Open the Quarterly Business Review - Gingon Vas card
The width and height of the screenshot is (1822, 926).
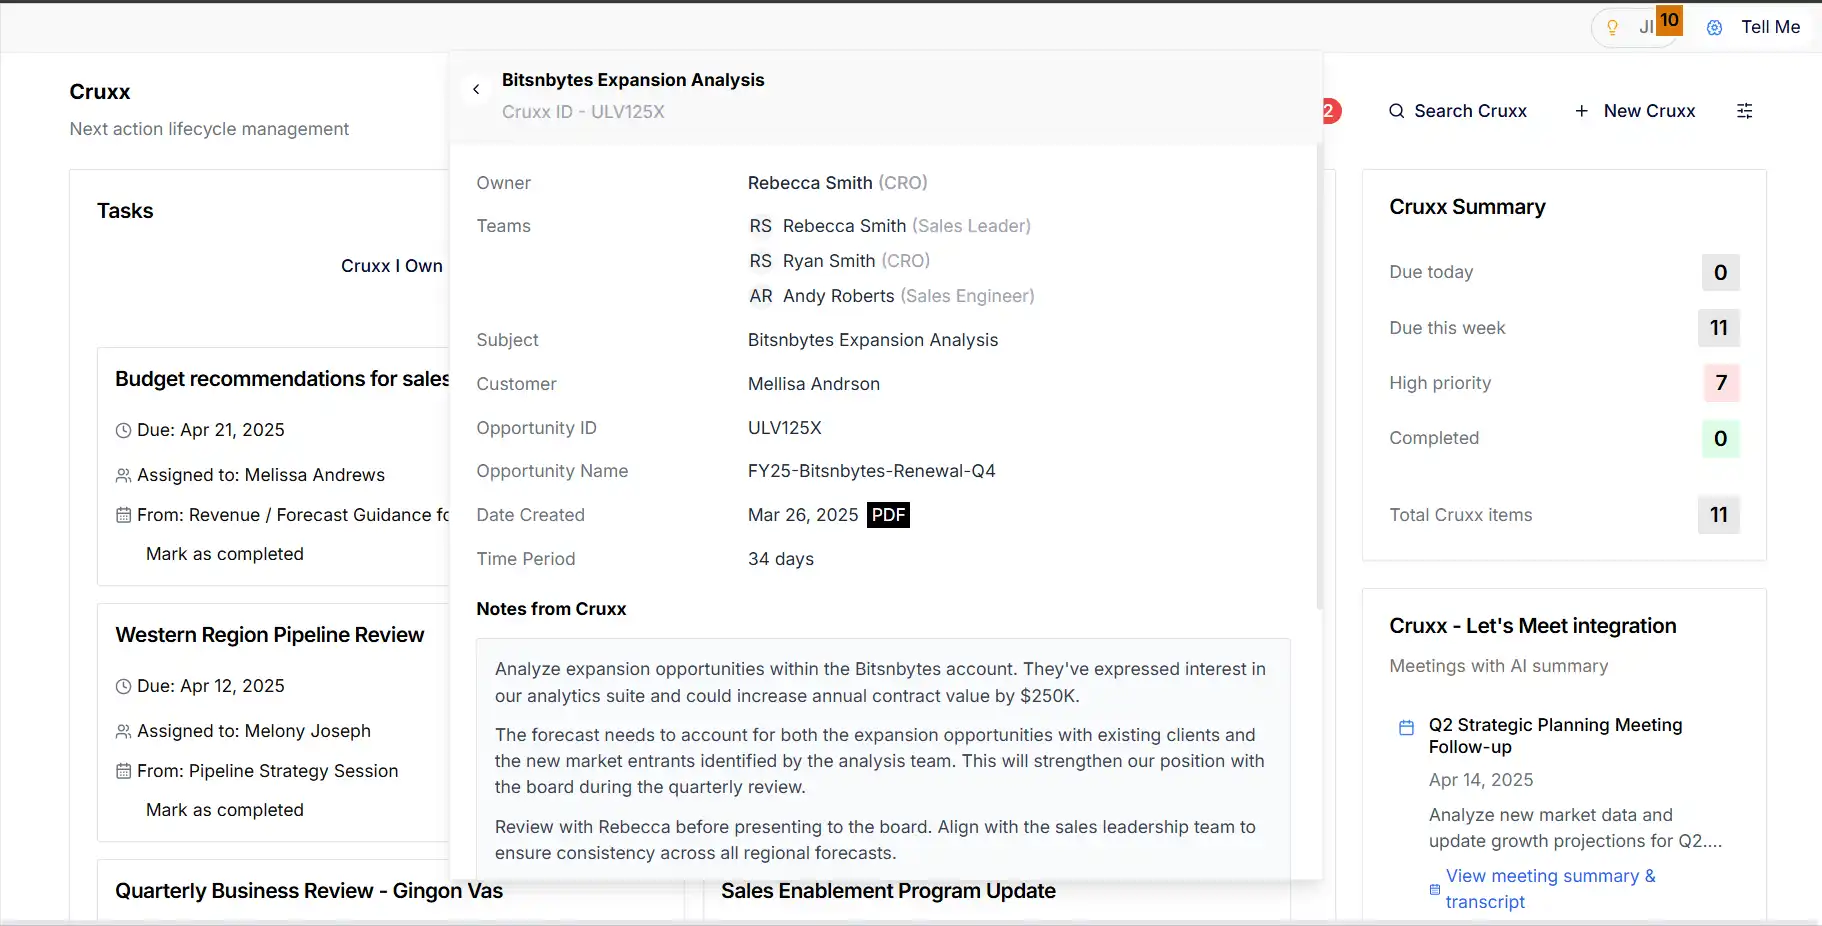308,891
